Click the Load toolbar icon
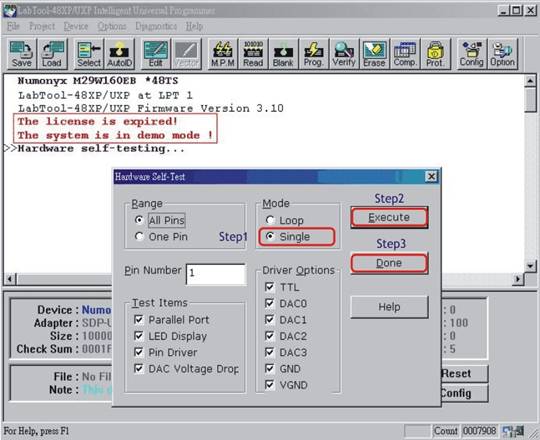The width and height of the screenshot is (540, 440). (52, 54)
